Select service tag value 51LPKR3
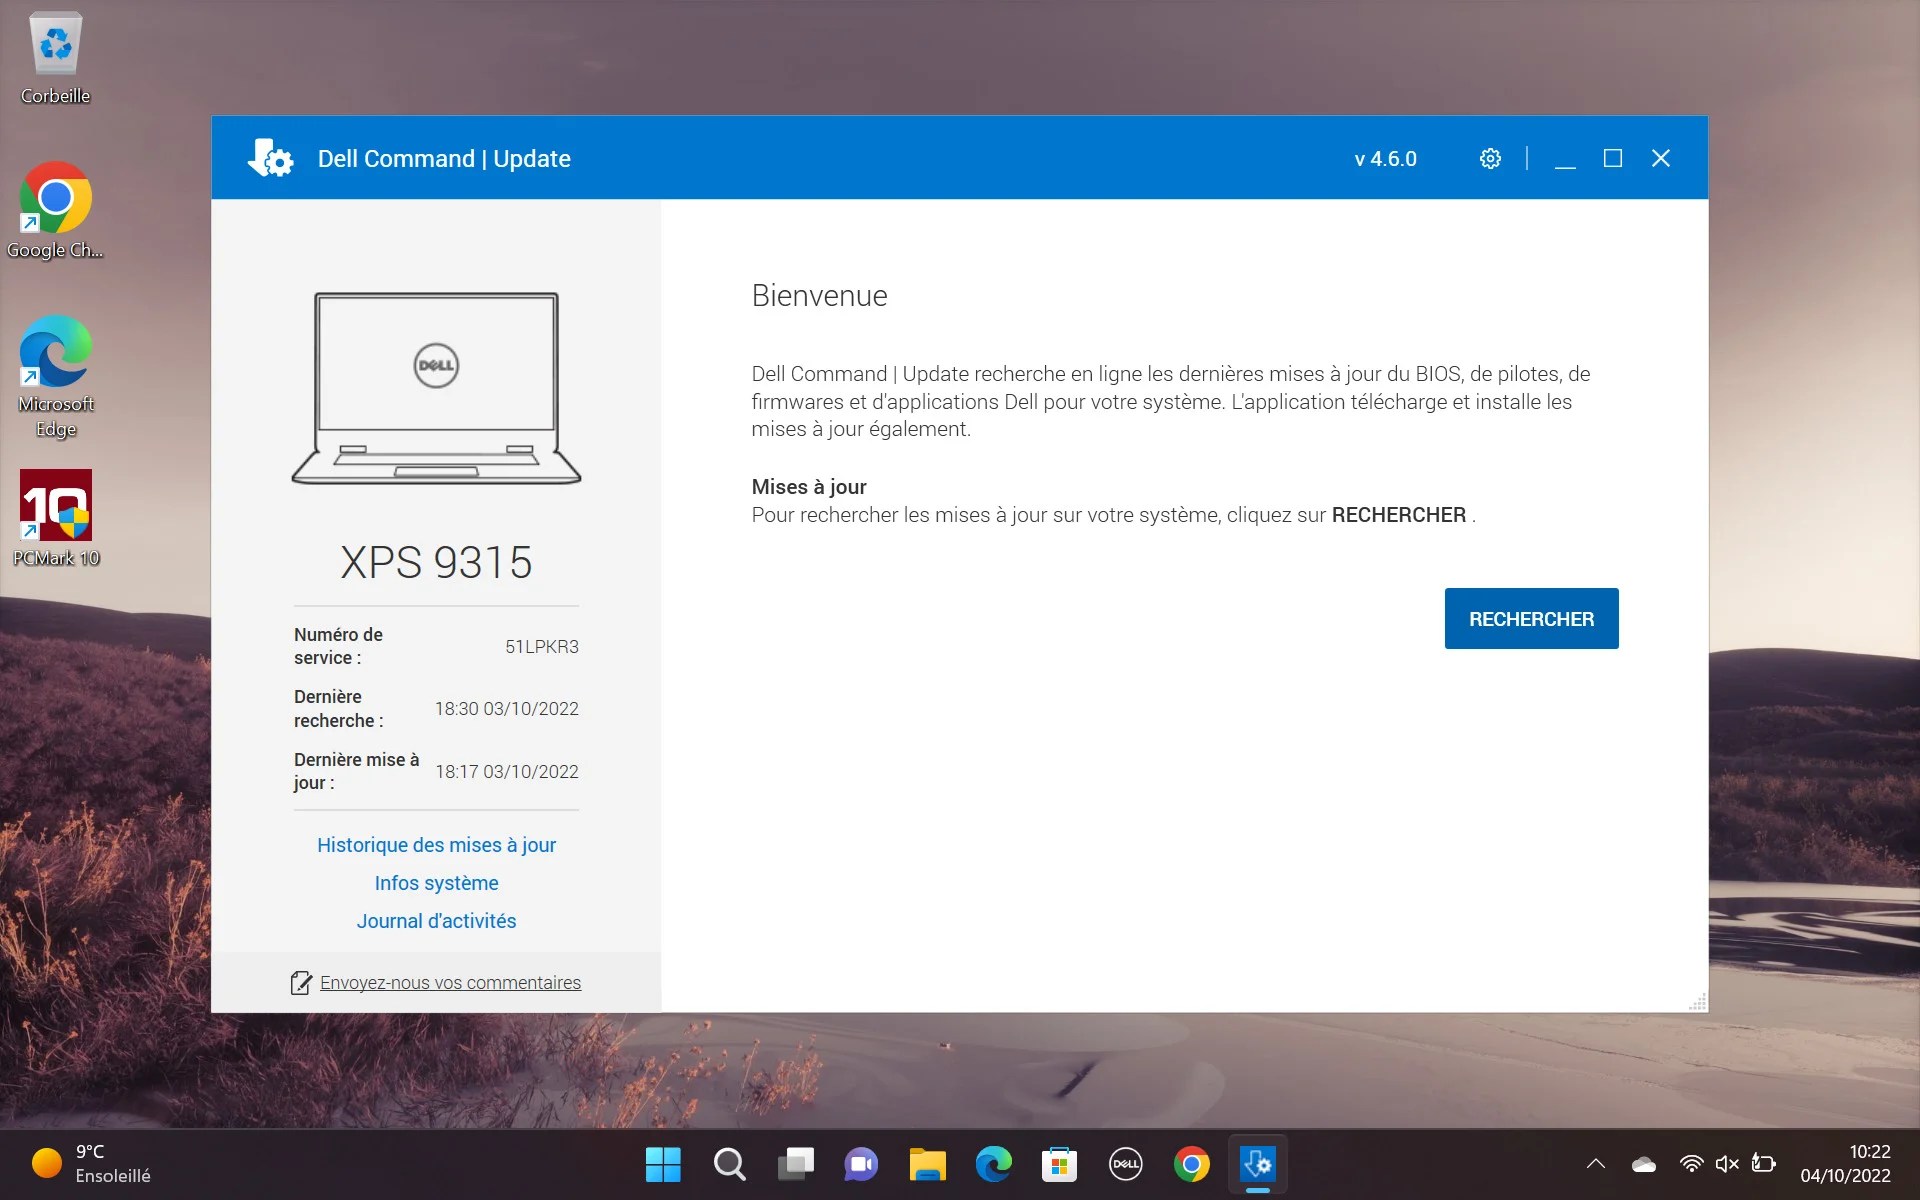Viewport: 1920px width, 1200px height. pyautogui.click(x=541, y=647)
